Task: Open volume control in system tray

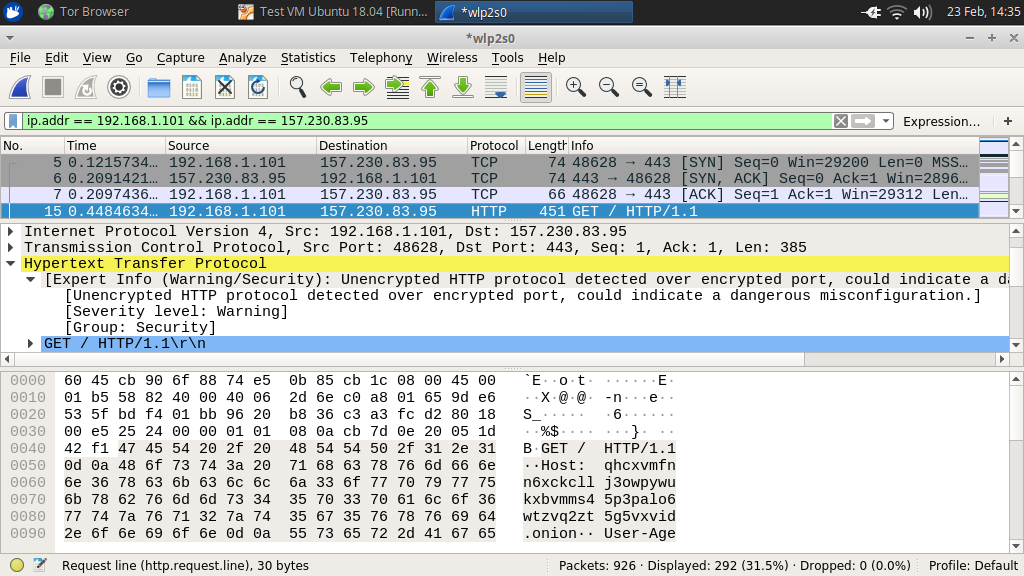Action: point(922,12)
